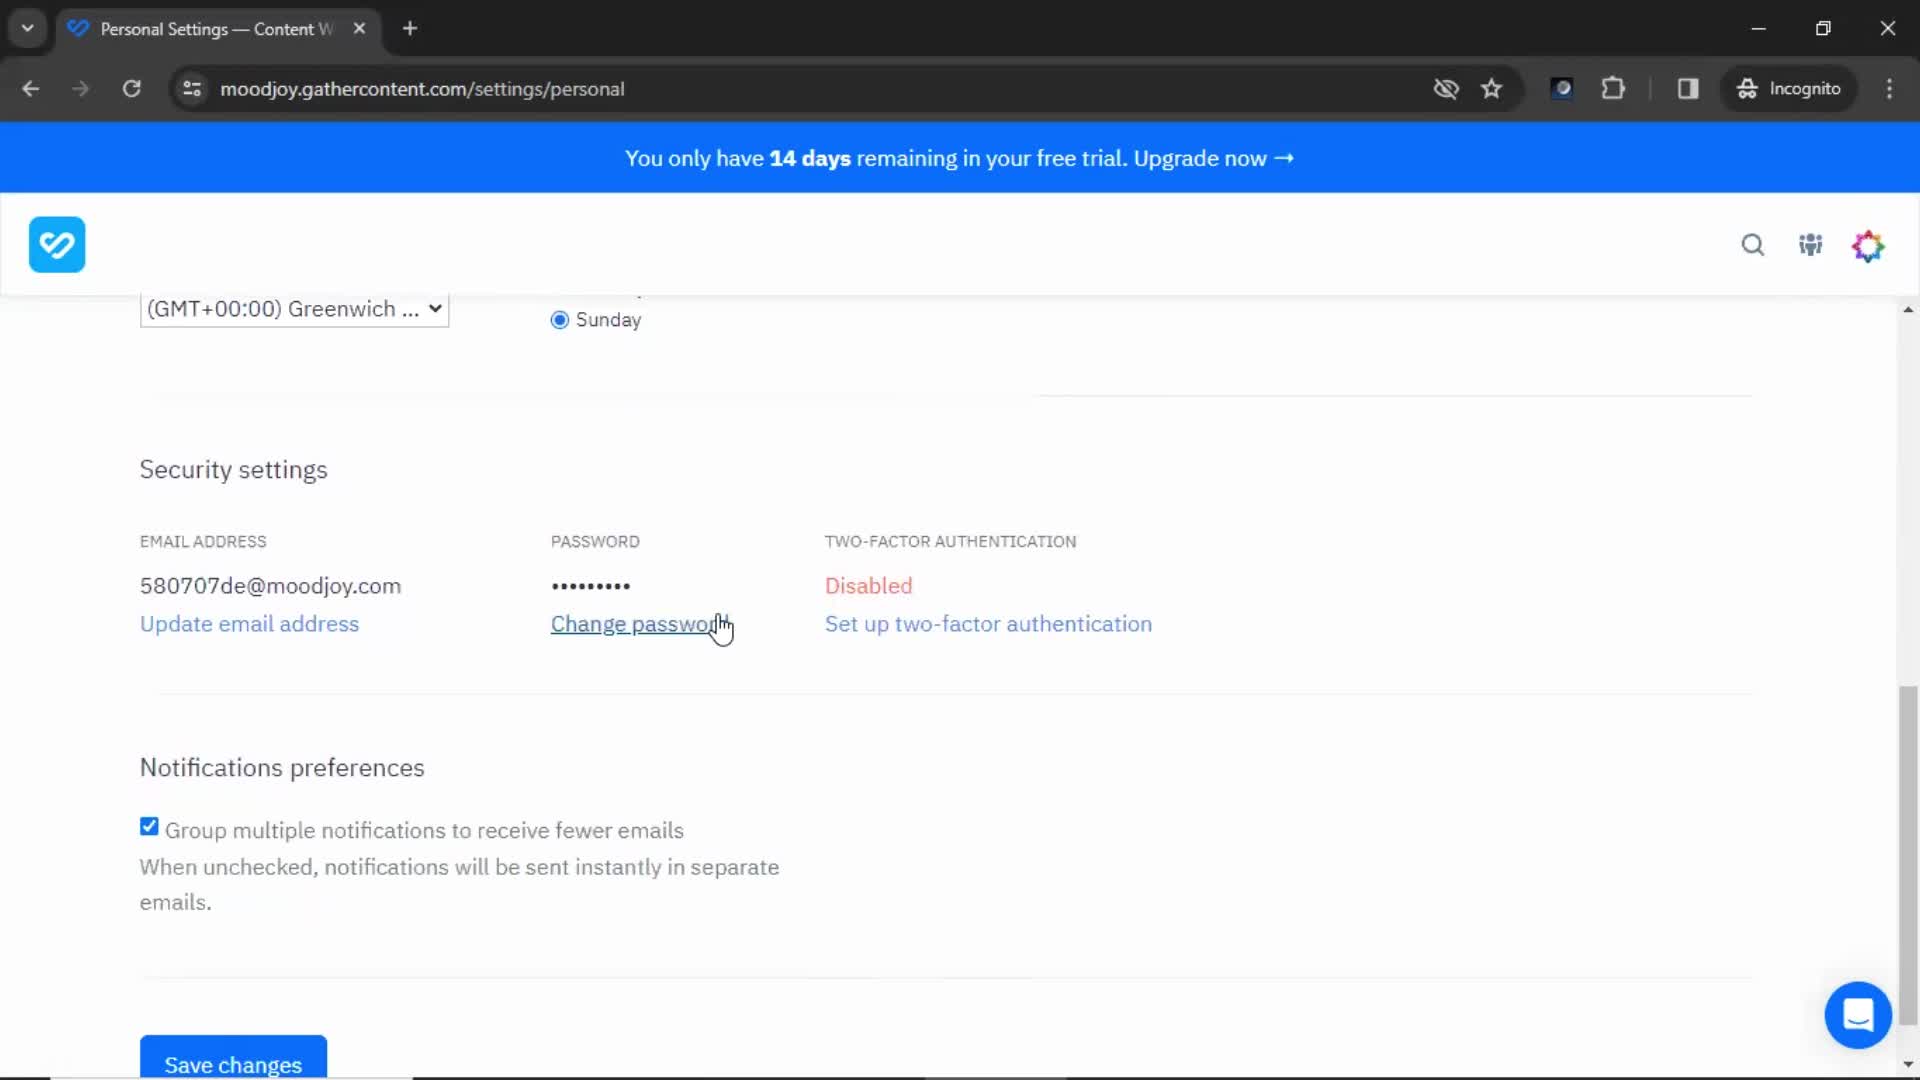Reload the page
This screenshot has height=1080, width=1920.
coord(131,89)
